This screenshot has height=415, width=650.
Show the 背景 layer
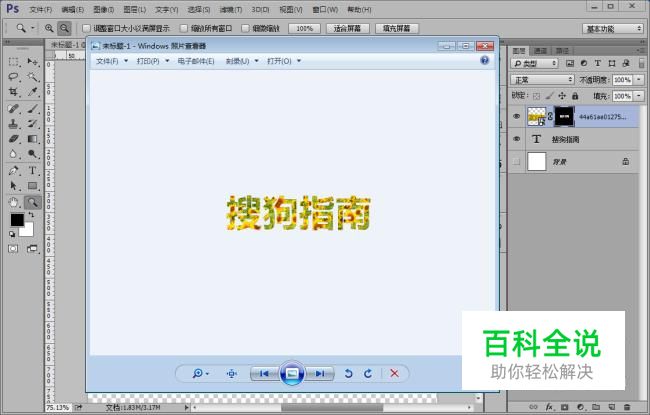pos(517,161)
